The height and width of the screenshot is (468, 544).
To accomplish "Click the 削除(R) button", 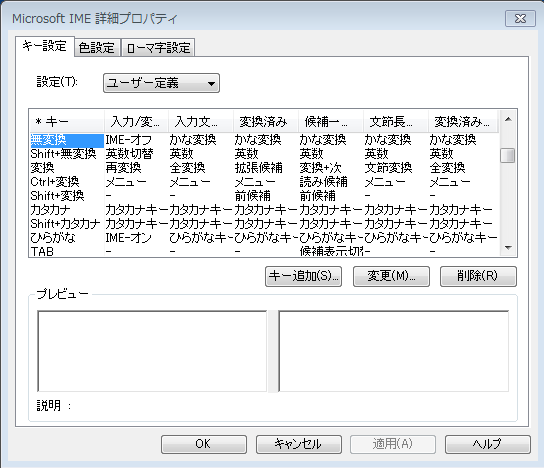I will tap(478, 276).
